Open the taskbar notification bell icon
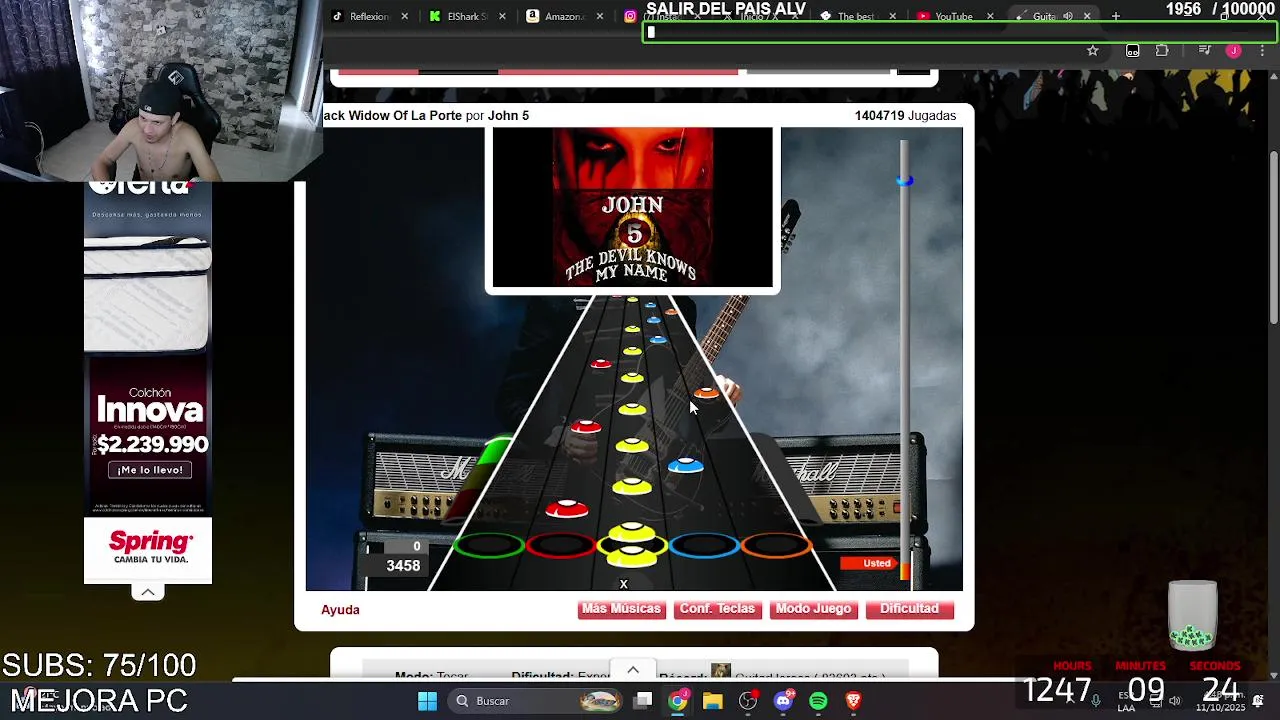The image size is (1280, 720). tap(1258, 700)
